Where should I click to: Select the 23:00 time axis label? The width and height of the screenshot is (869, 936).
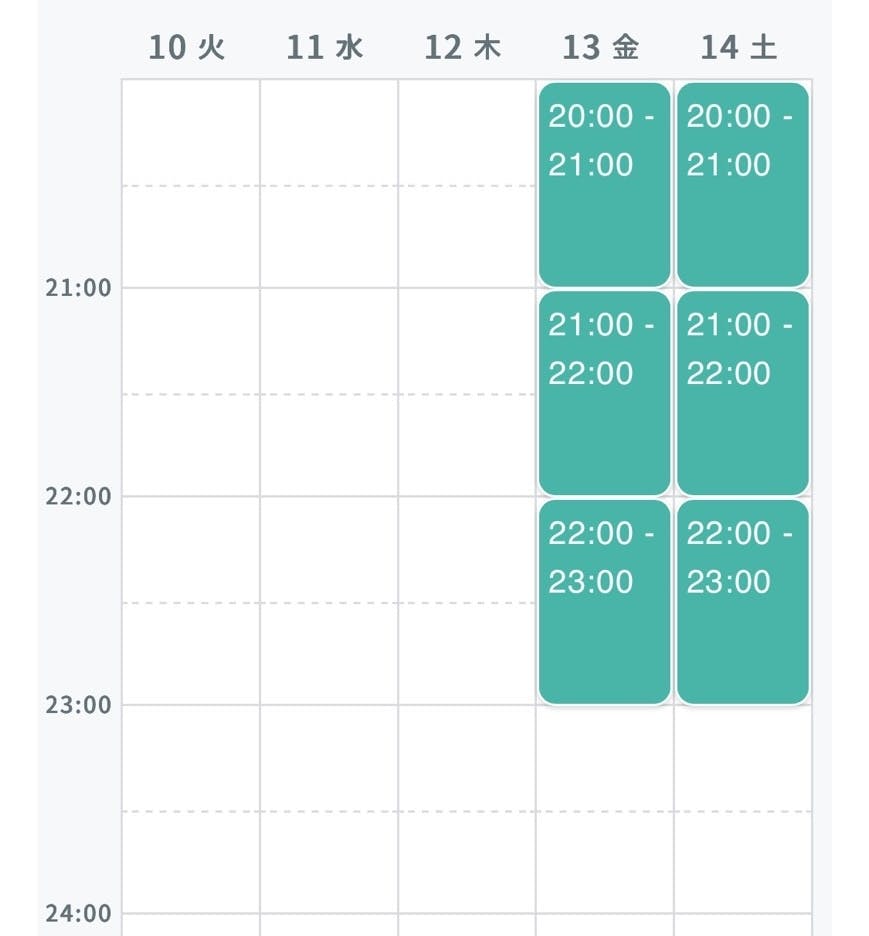point(78,705)
